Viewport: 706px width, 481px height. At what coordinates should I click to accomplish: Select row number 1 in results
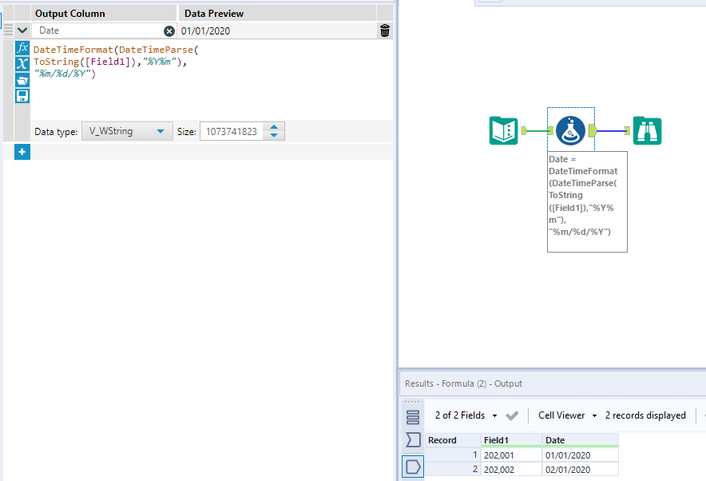coord(453,455)
